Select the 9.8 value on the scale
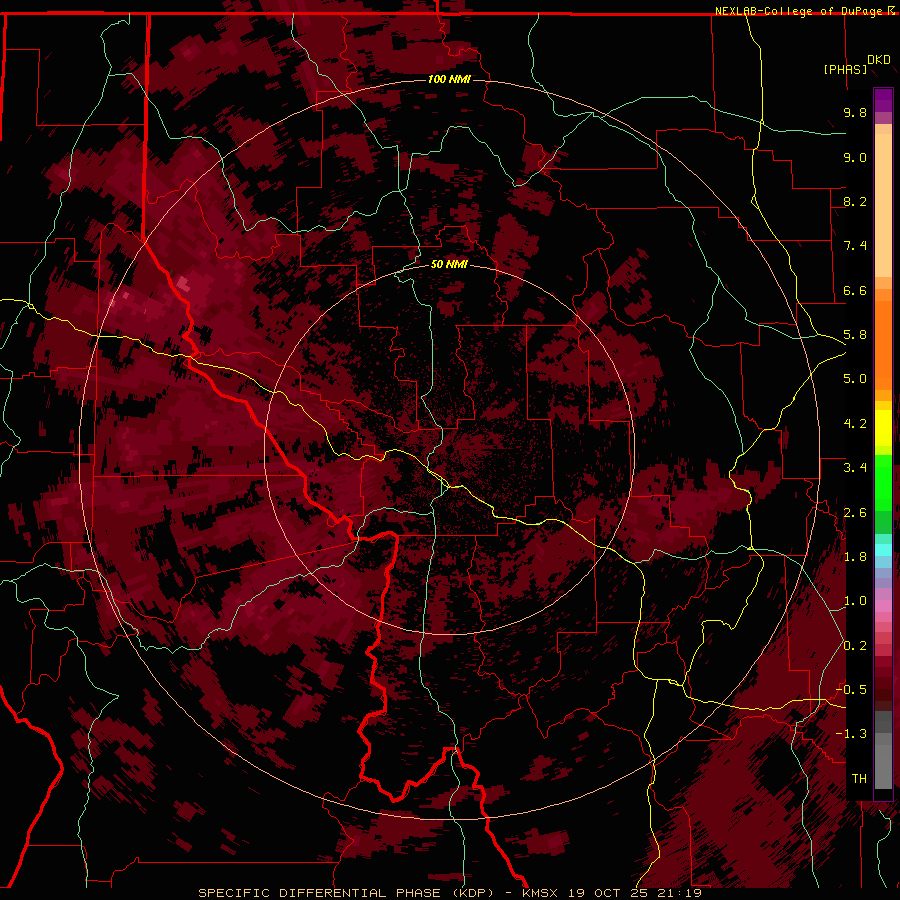 (x=855, y=112)
